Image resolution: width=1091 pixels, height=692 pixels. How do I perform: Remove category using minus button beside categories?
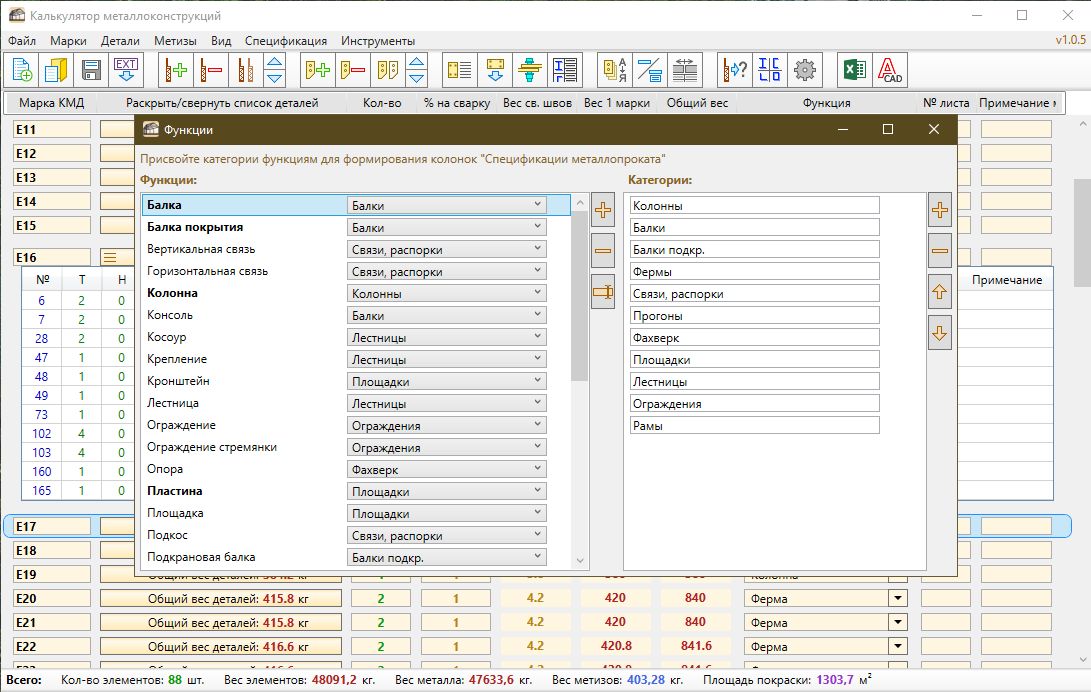[x=940, y=251]
